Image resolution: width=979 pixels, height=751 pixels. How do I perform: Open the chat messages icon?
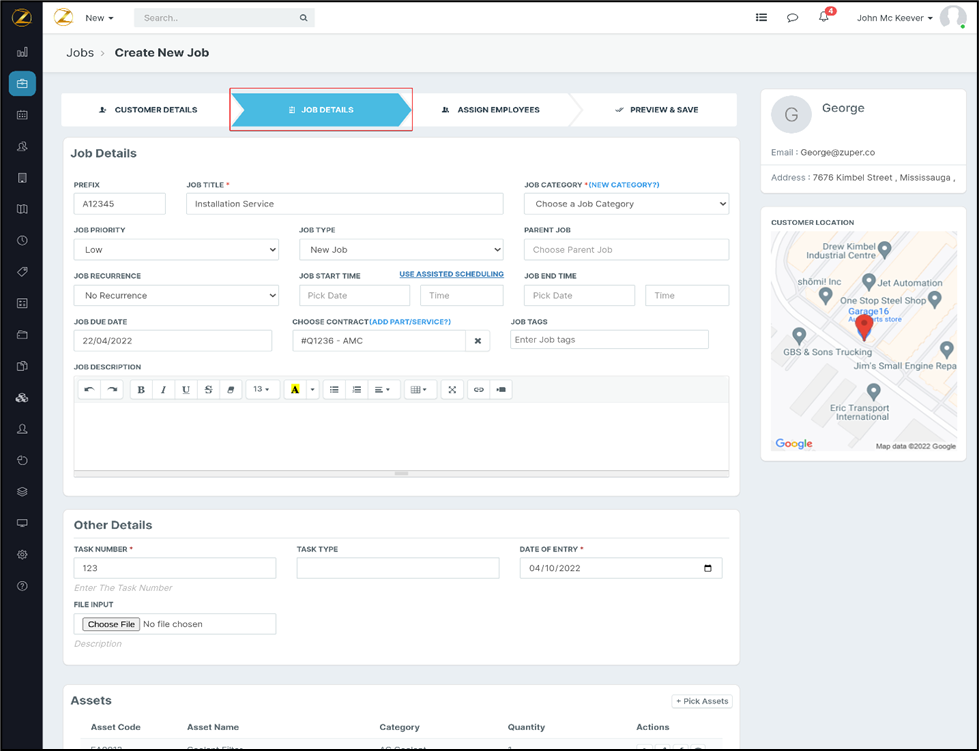[x=792, y=18]
